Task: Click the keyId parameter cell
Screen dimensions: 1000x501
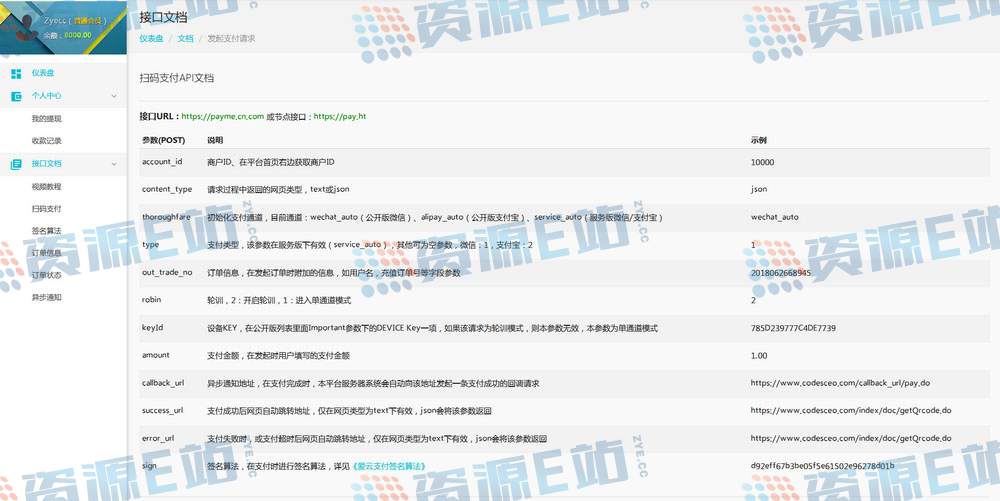Action: click(152, 328)
